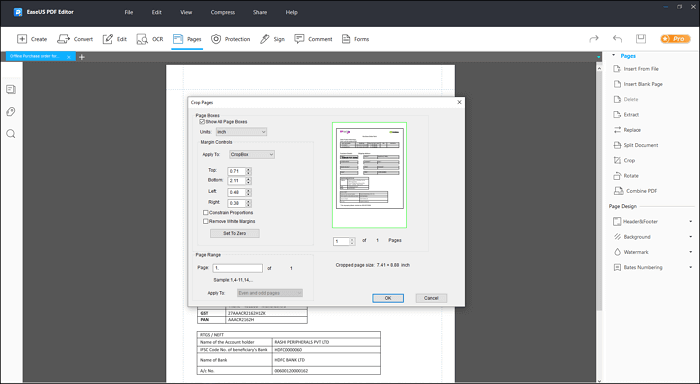700x384 pixels.
Task: Expand Watermark options
Action: (x=691, y=252)
